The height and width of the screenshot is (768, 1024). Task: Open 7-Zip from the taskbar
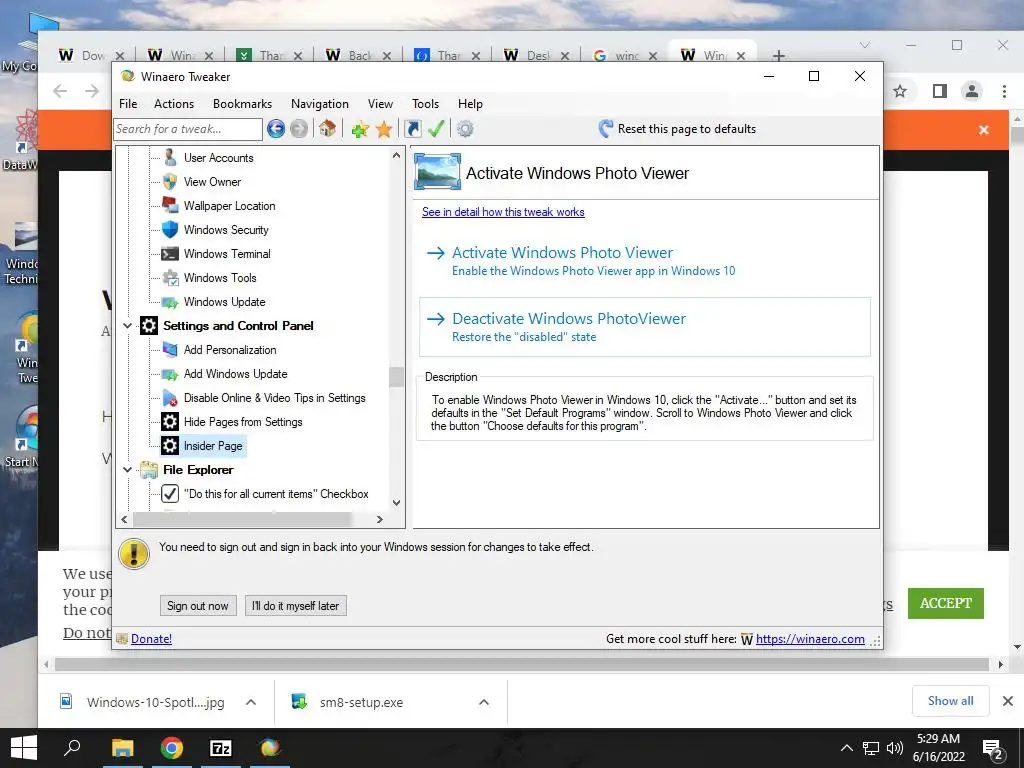[221, 748]
